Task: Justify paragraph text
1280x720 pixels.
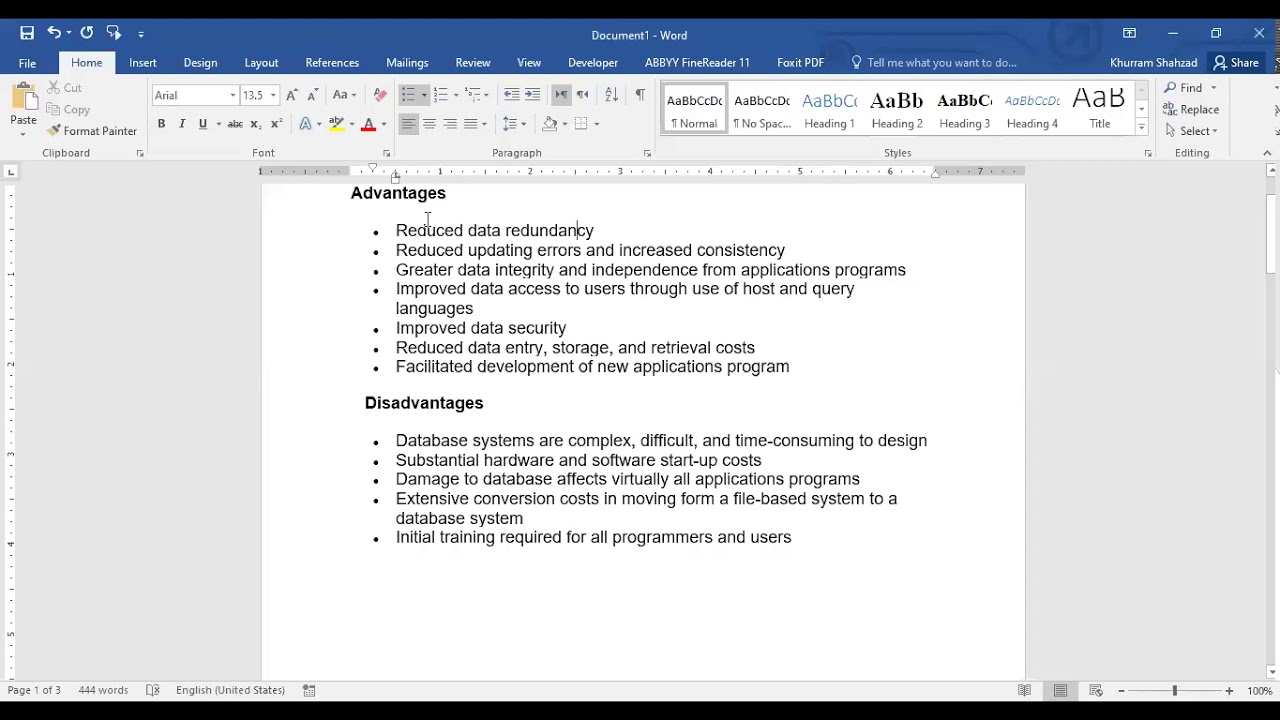Action: [x=470, y=124]
